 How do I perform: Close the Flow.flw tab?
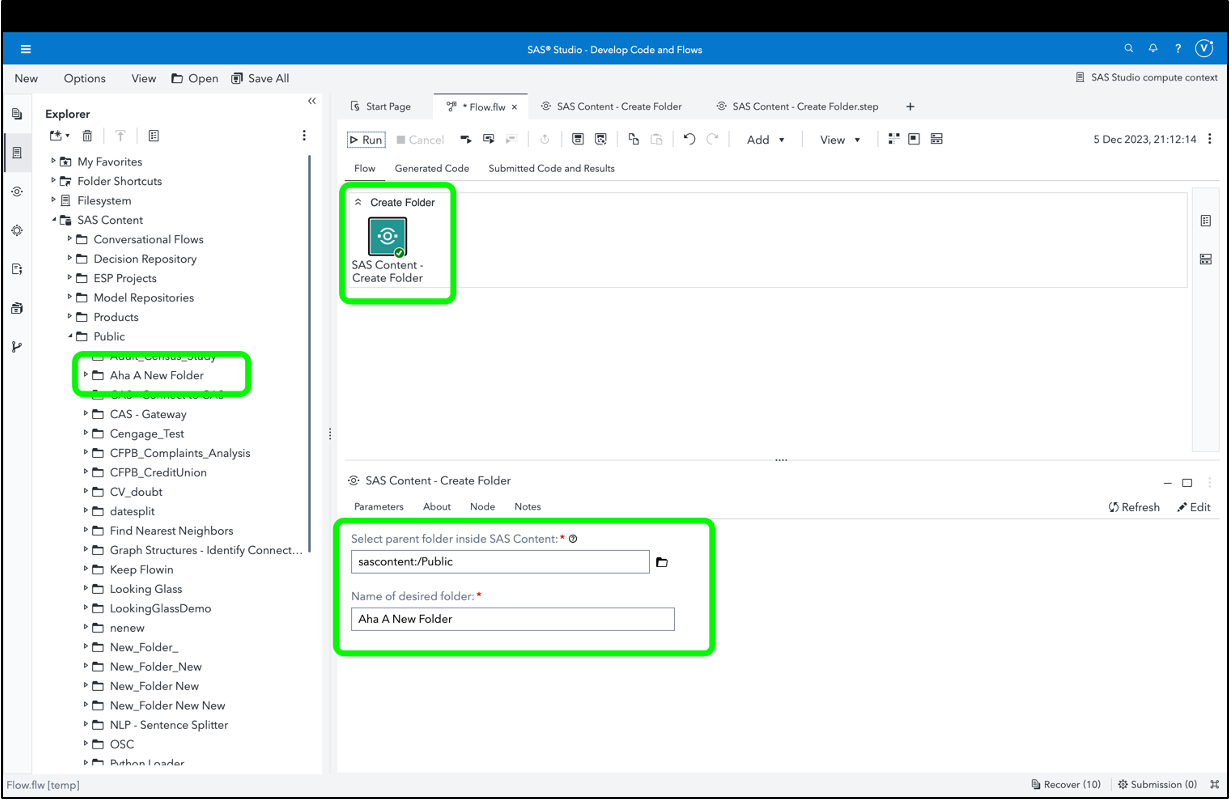pyautogui.click(x=515, y=107)
